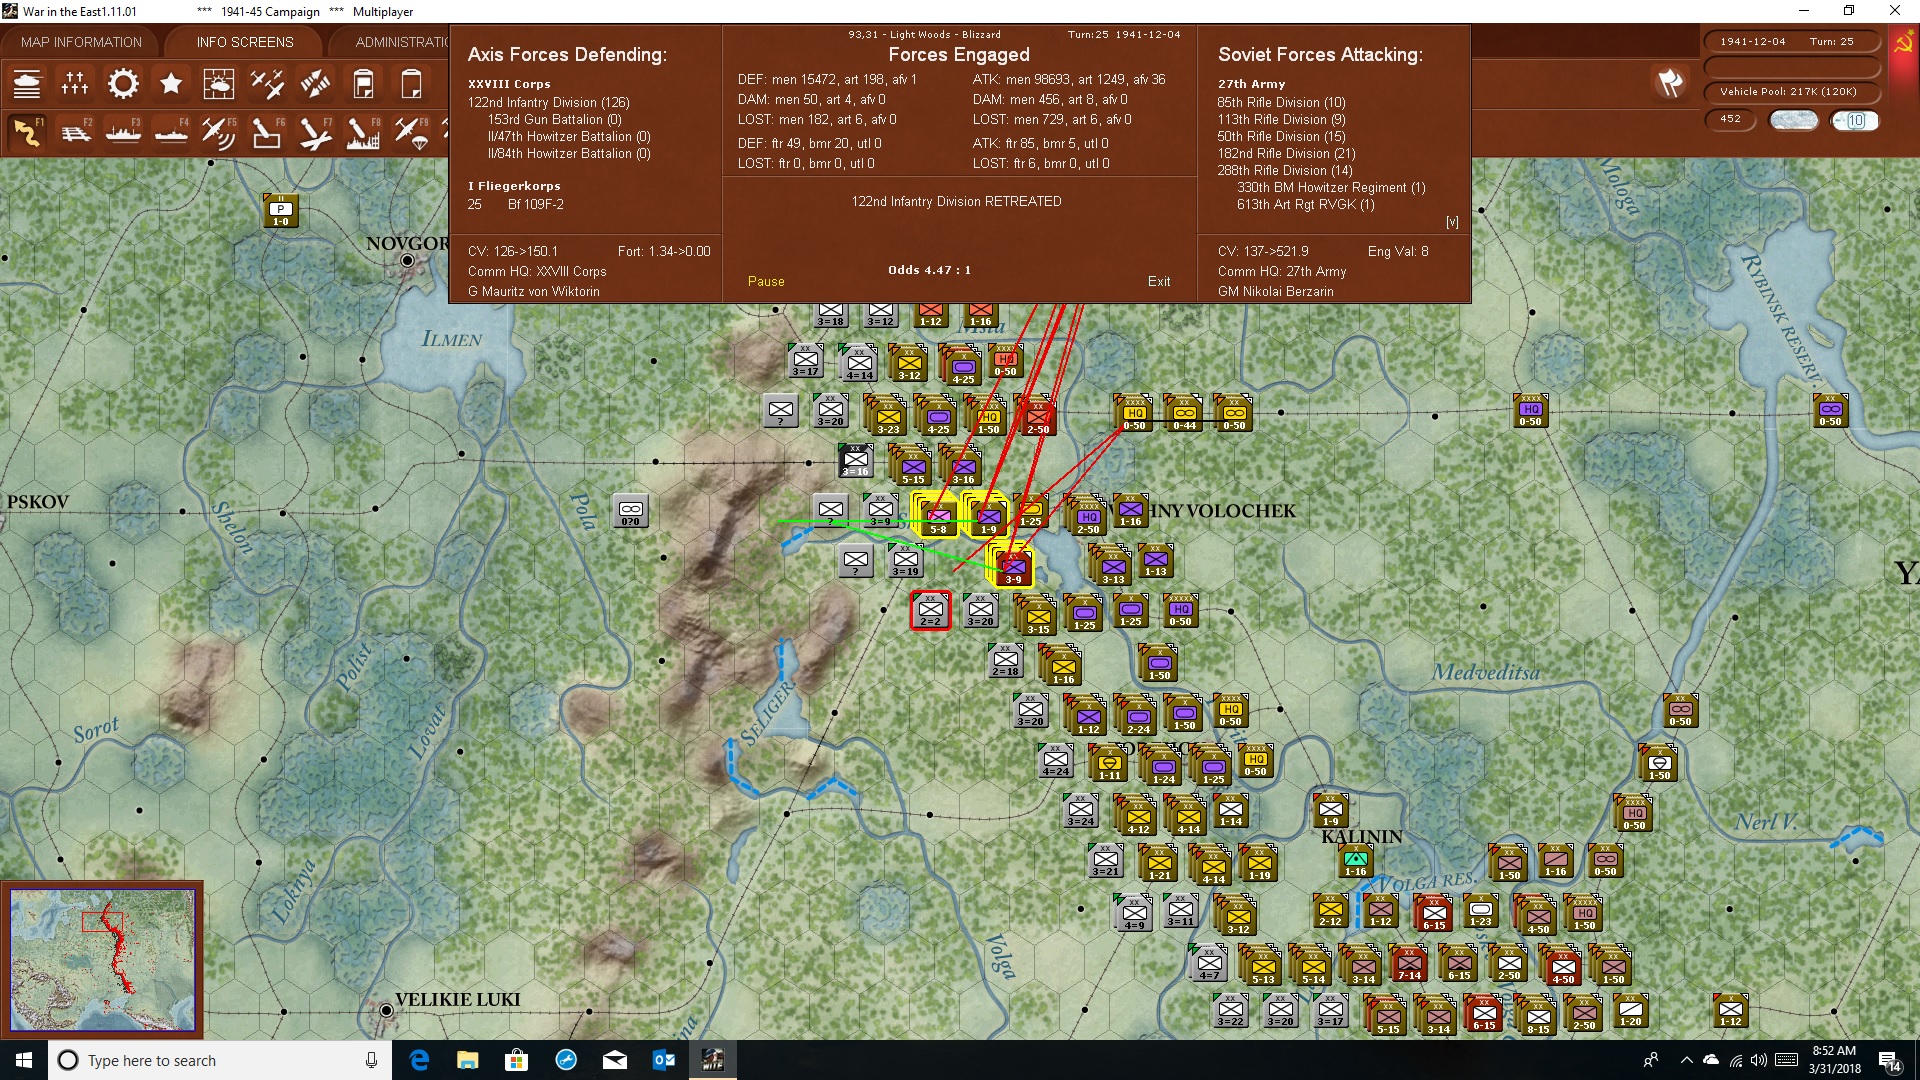Select the F6 bomb unit mode icon

click(267, 133)
